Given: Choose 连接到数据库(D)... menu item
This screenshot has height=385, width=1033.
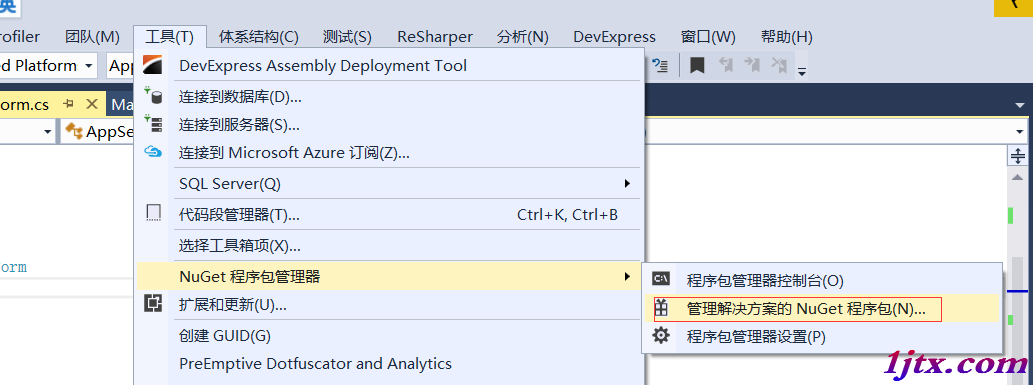Looking at the screenshot, I should click(389, 98).
